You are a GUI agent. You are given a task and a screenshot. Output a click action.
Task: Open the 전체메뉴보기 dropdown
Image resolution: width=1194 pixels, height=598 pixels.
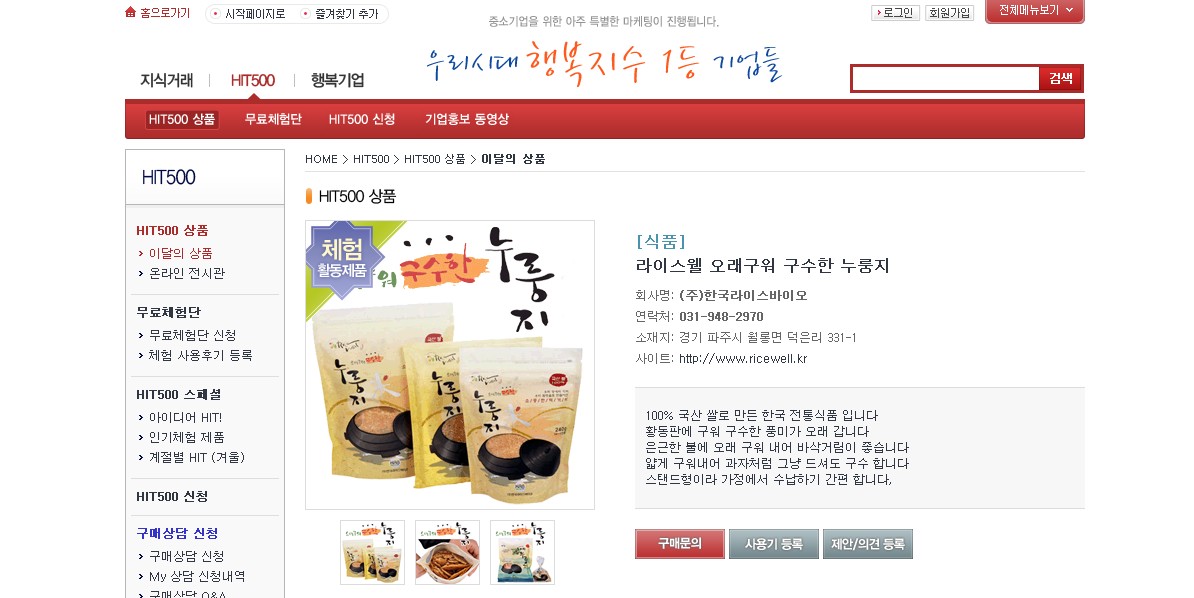pos(1035,11)
